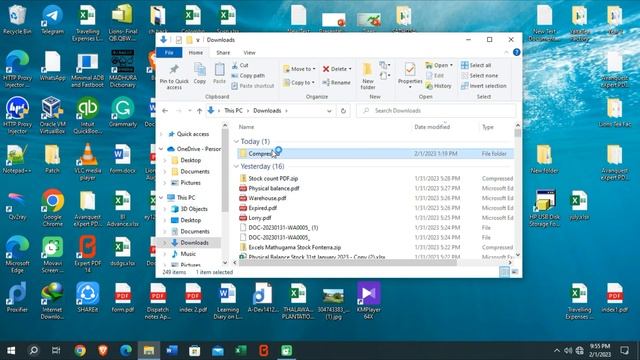Image resolution: width=640 pixels, height=360 pixels.
Task: Sort by Date modified column header
Action: tap(432, 127)
